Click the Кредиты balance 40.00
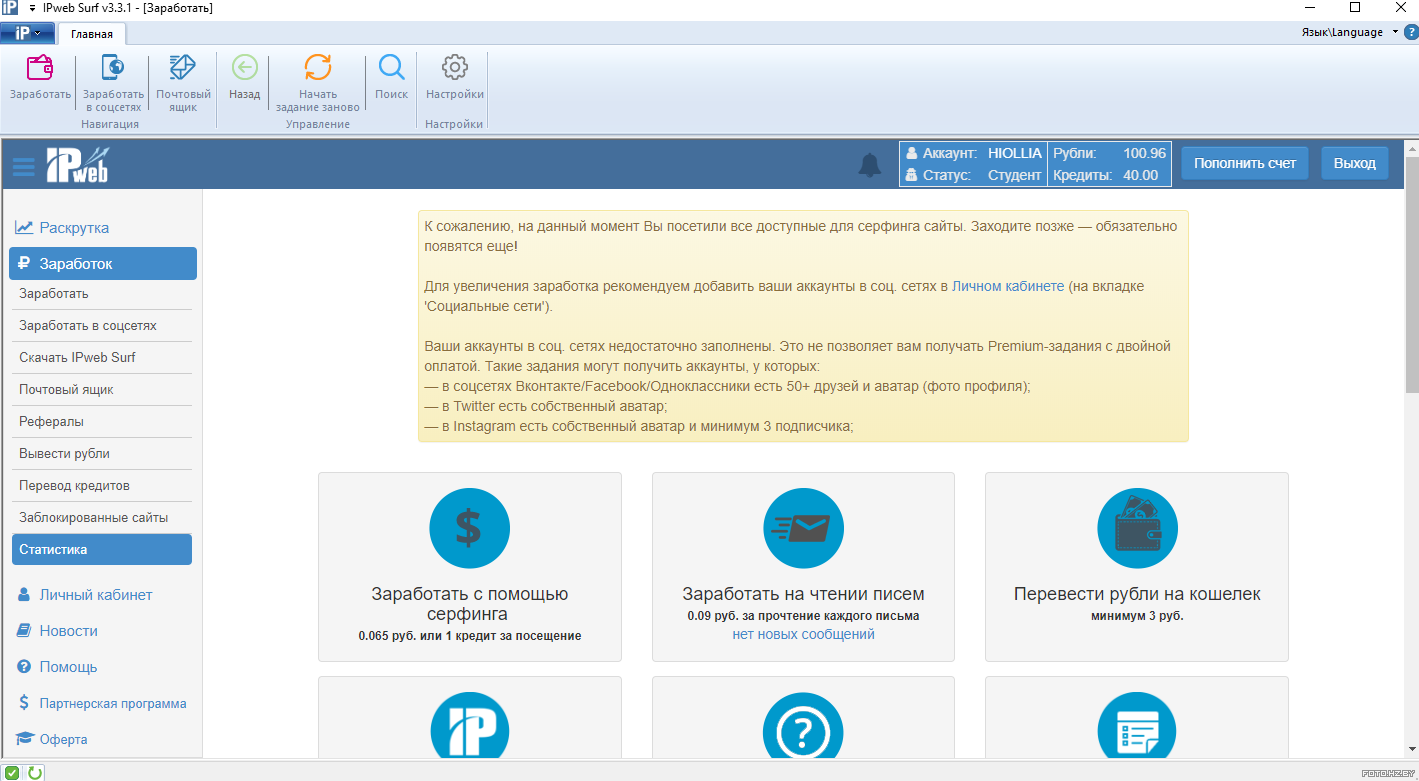Image resolution: width=1419 pixels, height=781 pixels. [x=1140, y=175]
